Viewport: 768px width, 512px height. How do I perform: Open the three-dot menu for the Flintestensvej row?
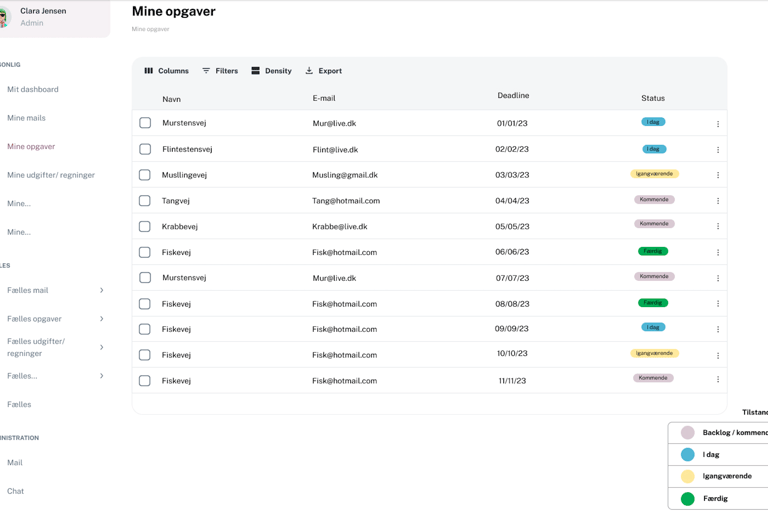tap(718, 150)
